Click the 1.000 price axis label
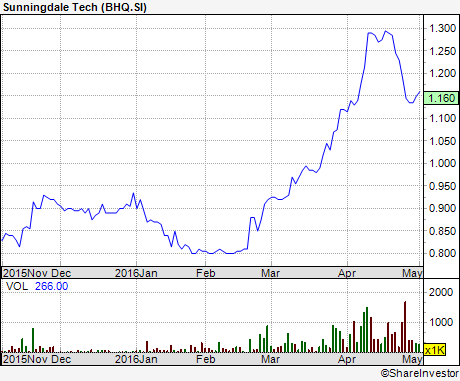Image resolution: width=460 pixels, height=381 pixels. pos(442,163)
